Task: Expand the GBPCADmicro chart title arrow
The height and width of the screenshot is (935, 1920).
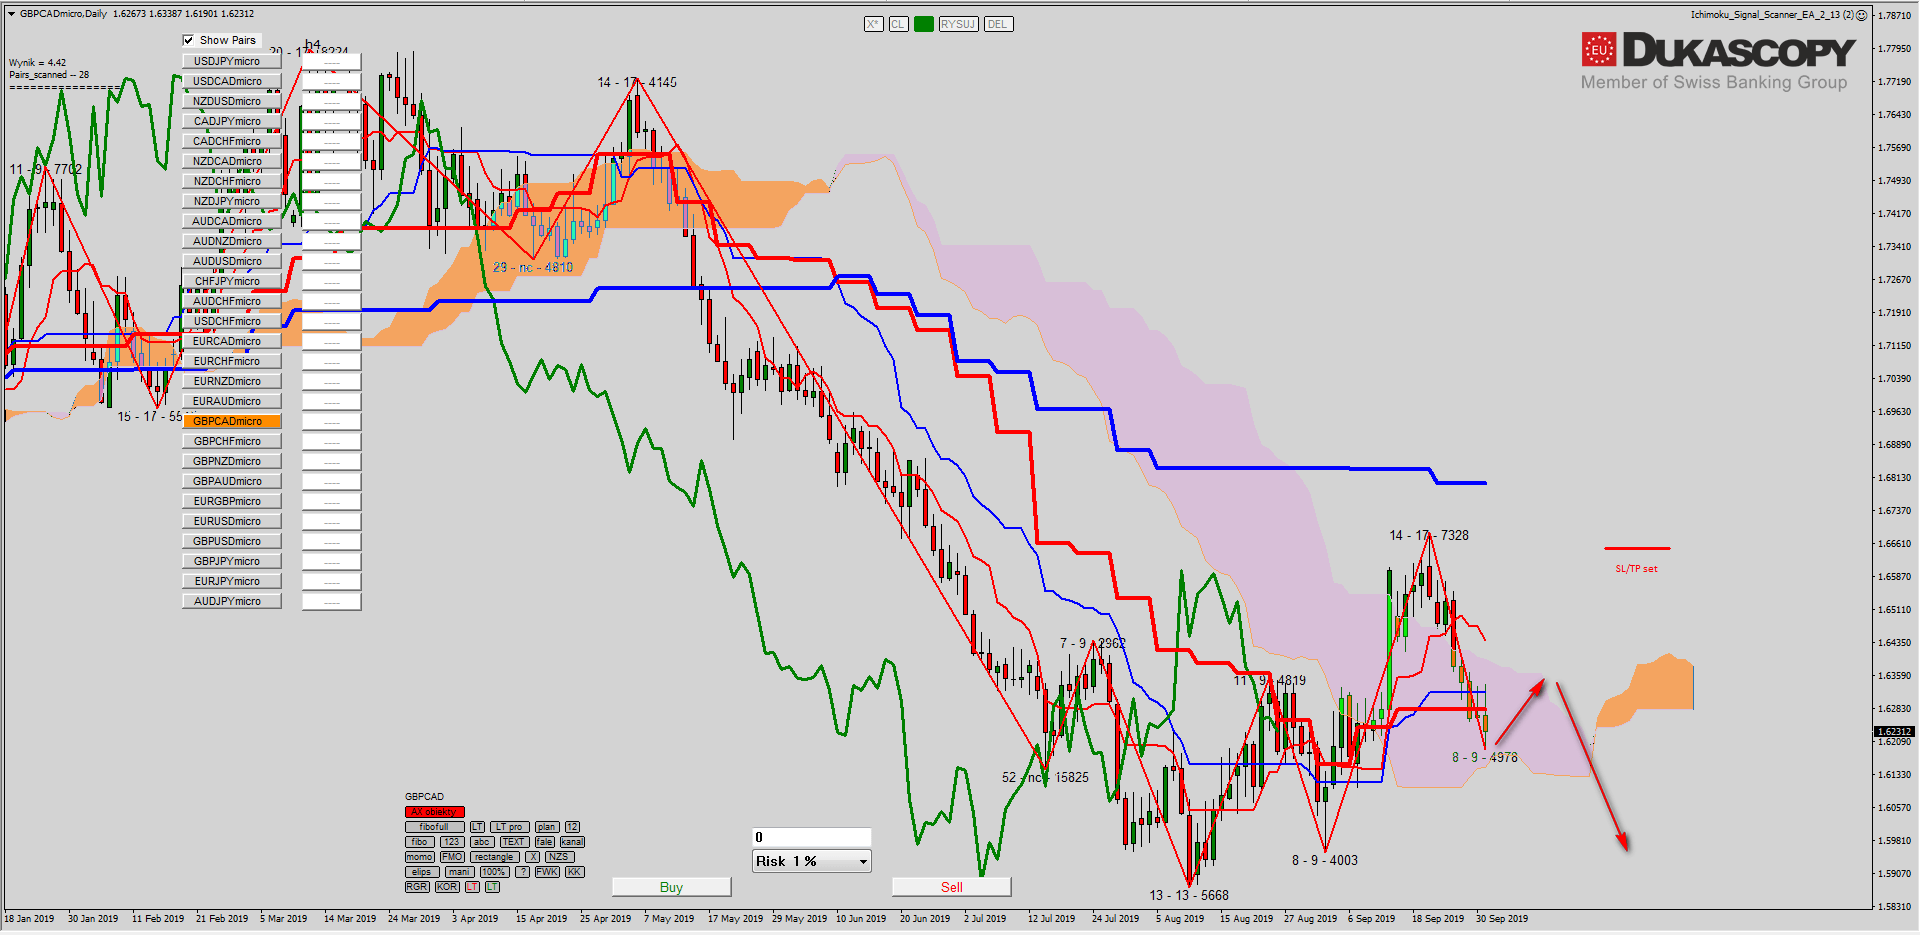Action: click(11, 14)
